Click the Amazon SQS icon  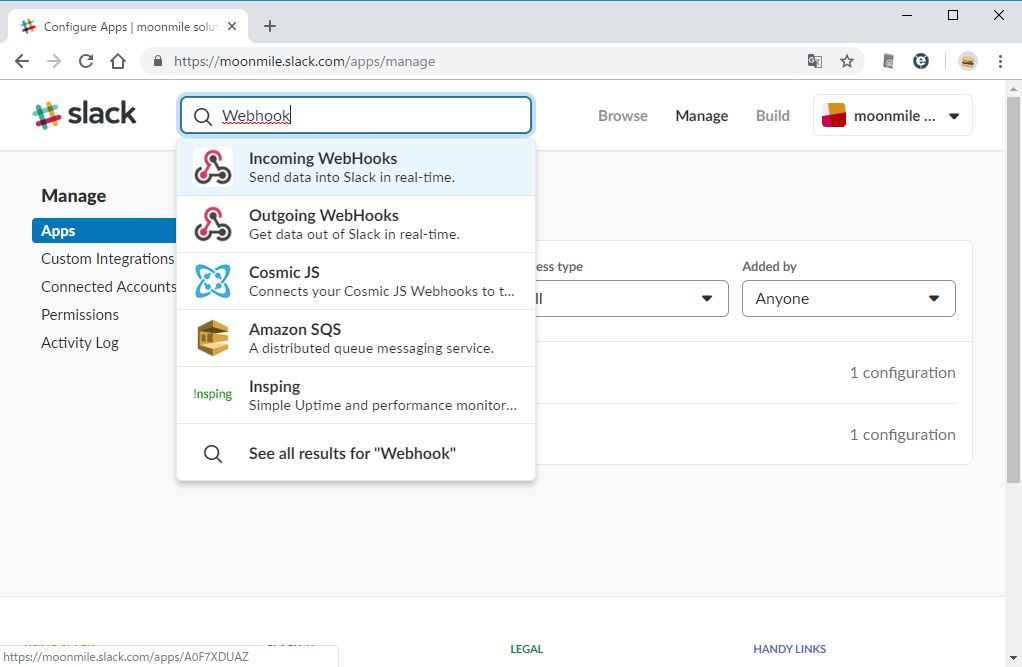212,338
